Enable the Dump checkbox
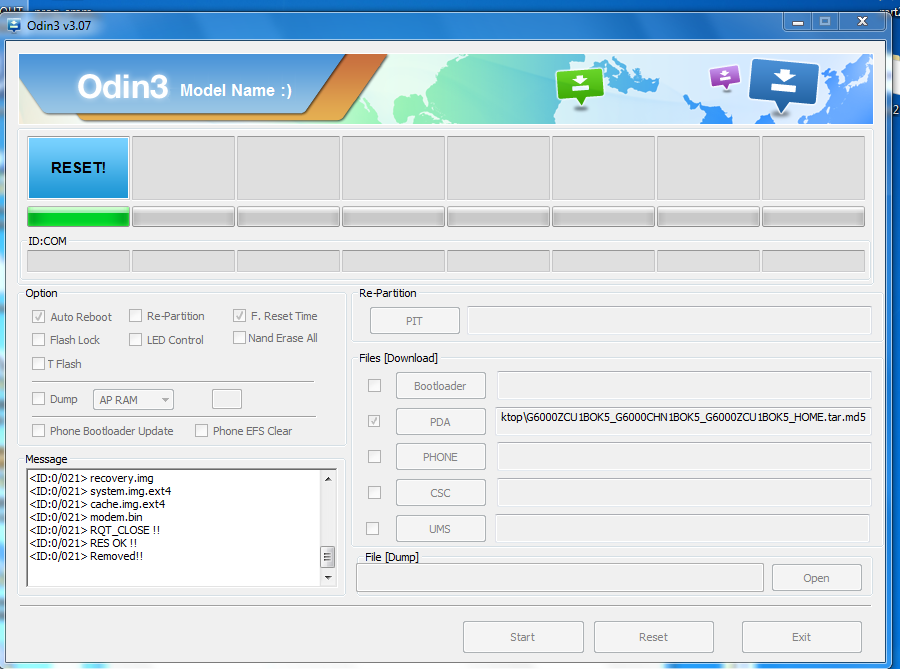900x669 pixels. click(x=38, y=398)
